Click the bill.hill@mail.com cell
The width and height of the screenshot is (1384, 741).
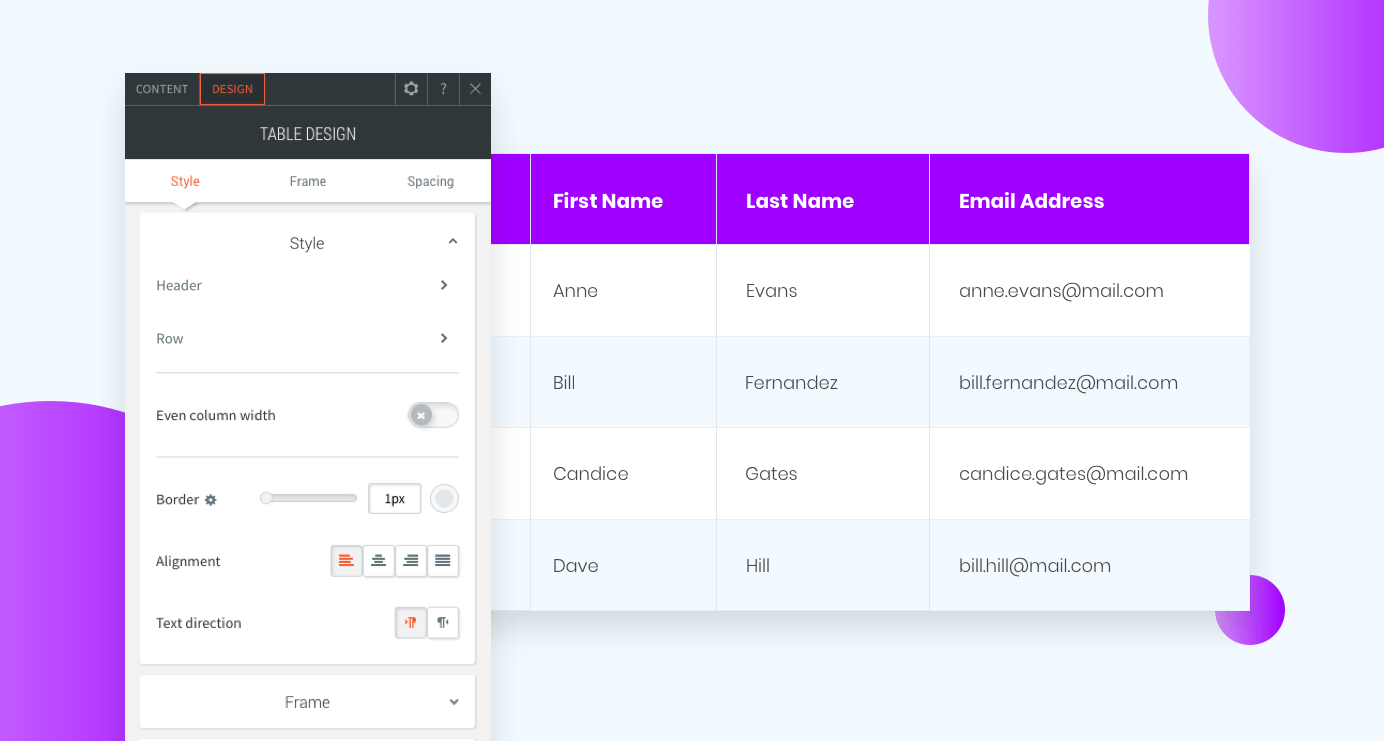click(x=1089, y=565)
